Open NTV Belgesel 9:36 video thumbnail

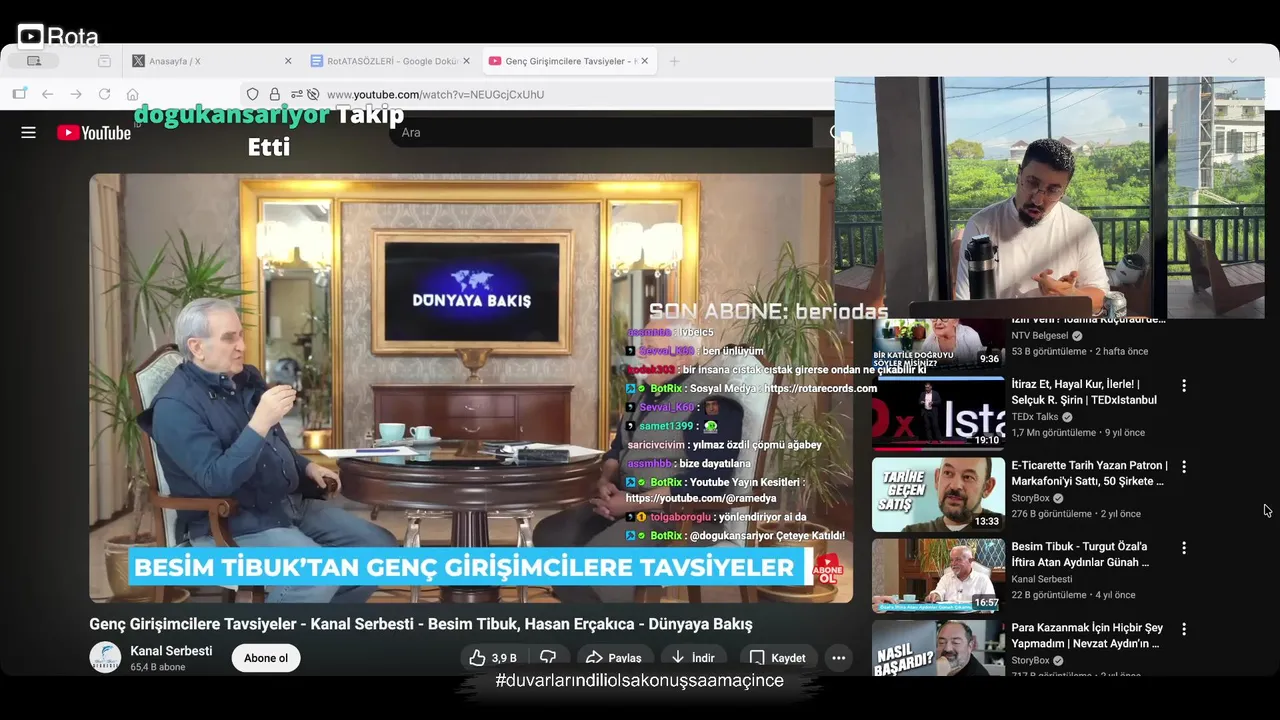coord(938,343)
